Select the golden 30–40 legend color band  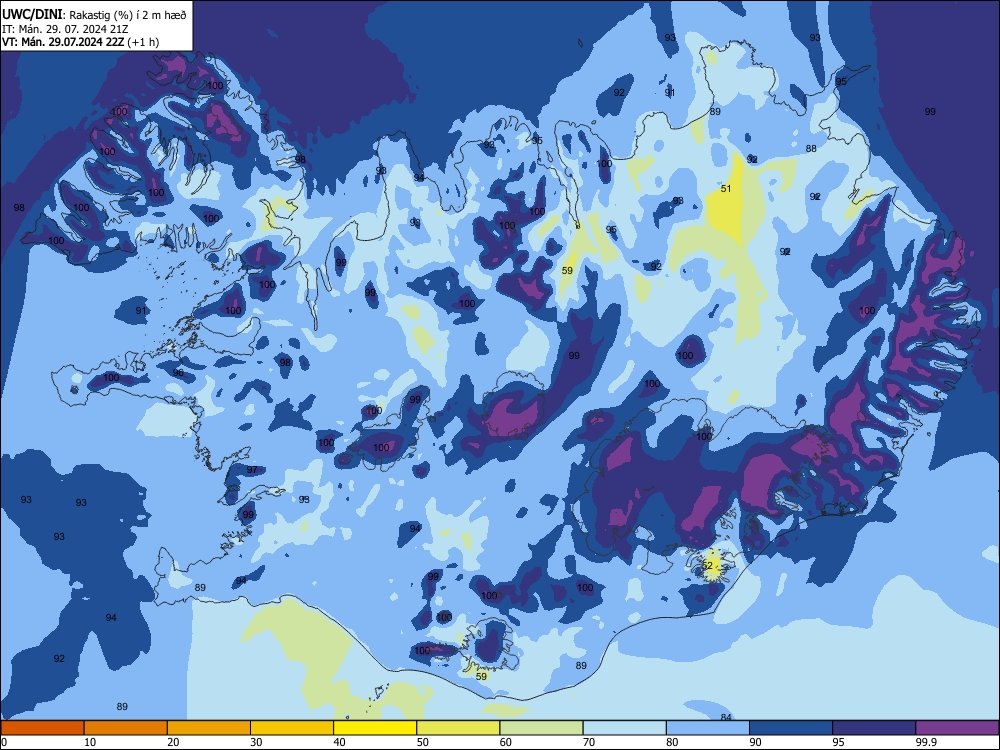click(x=292, y=728)
